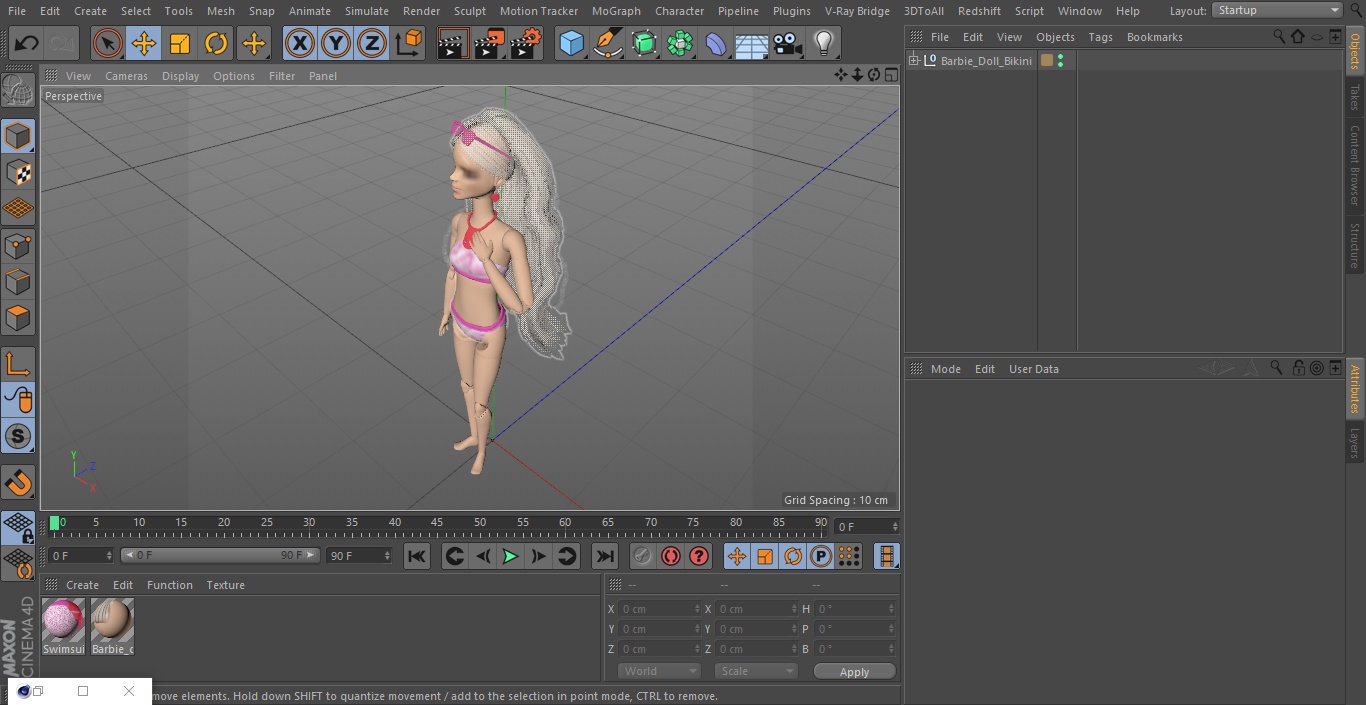Expand Barbie_Doll_Bikini object tree

[x=913, y=61]
